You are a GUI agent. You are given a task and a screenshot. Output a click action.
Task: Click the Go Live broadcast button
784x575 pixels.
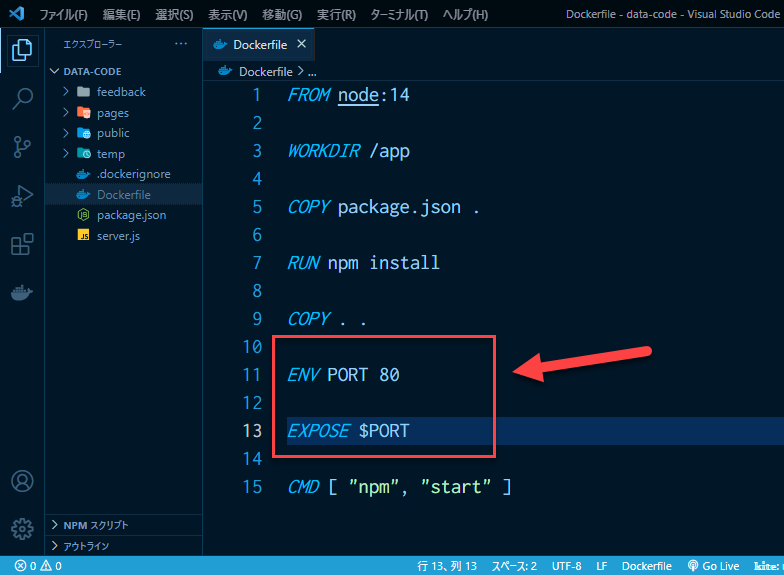714,566
